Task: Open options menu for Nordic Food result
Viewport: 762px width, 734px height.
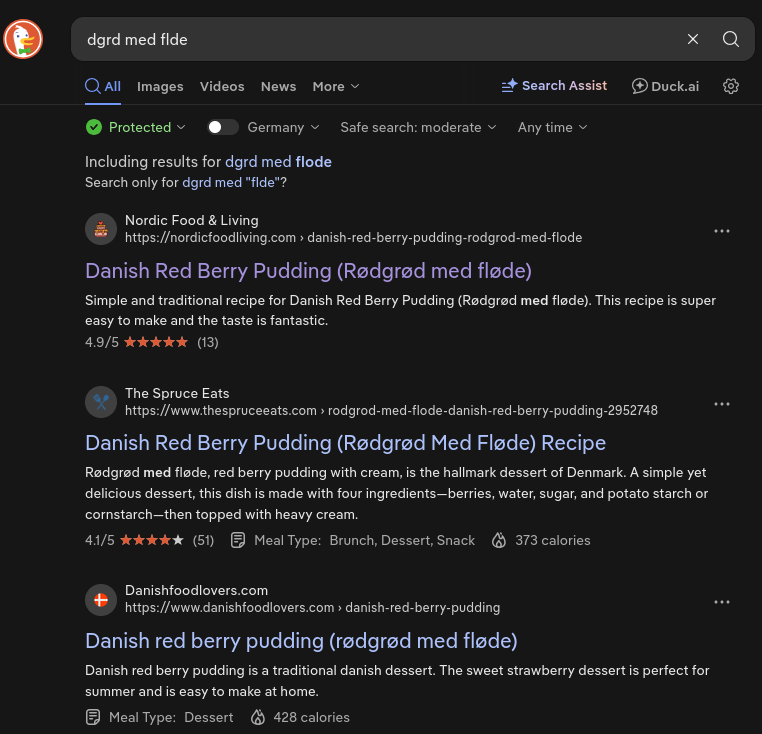Action: click(722, 231)
